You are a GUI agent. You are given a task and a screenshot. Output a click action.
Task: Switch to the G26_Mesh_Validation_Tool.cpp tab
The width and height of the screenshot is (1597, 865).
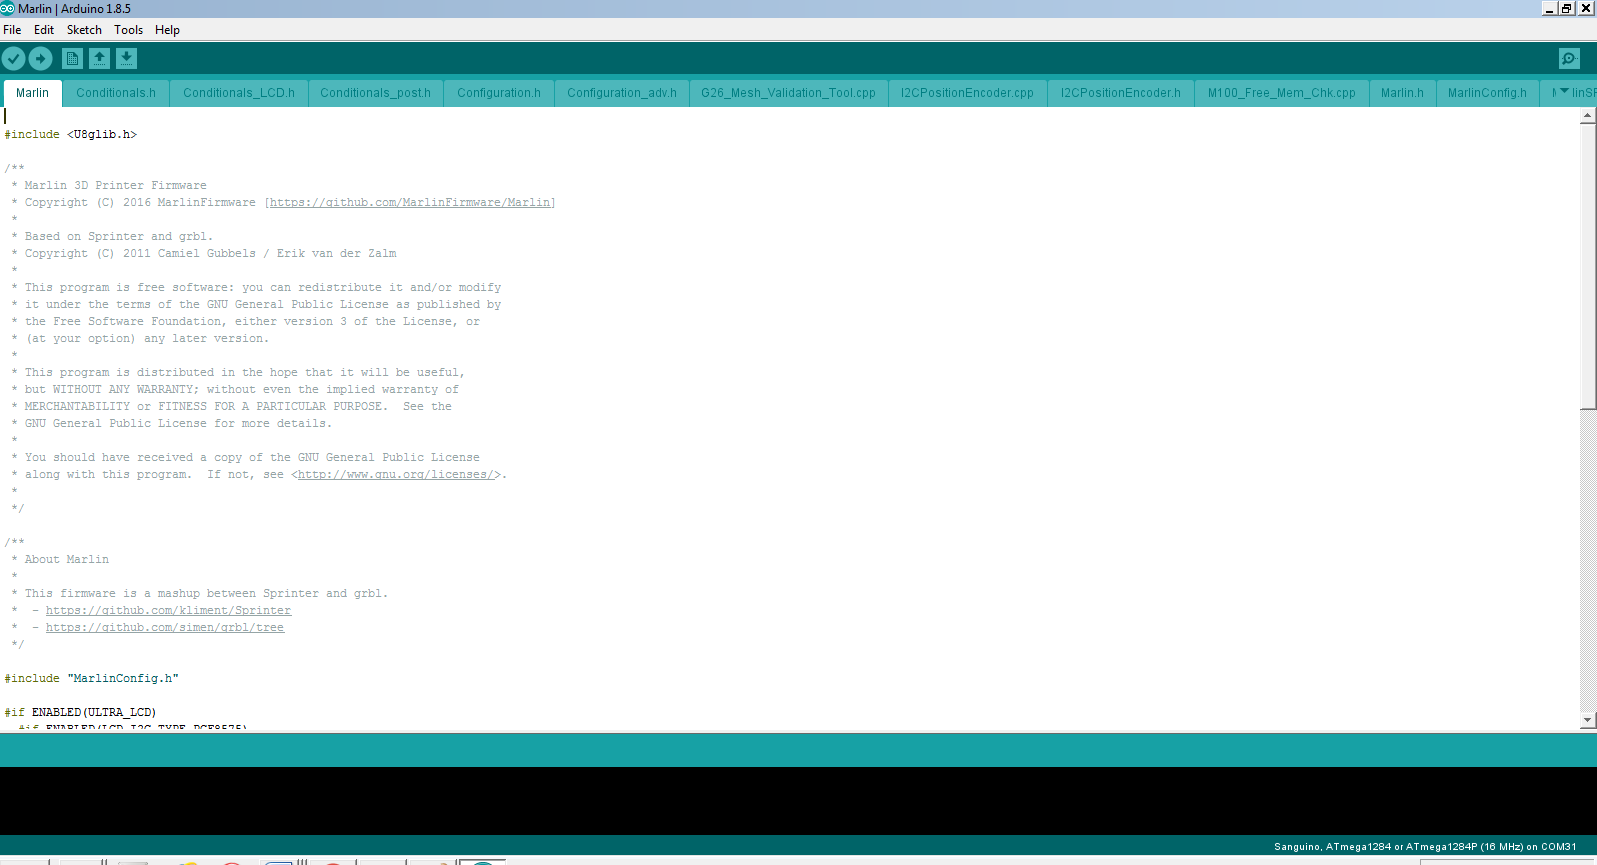788,93
